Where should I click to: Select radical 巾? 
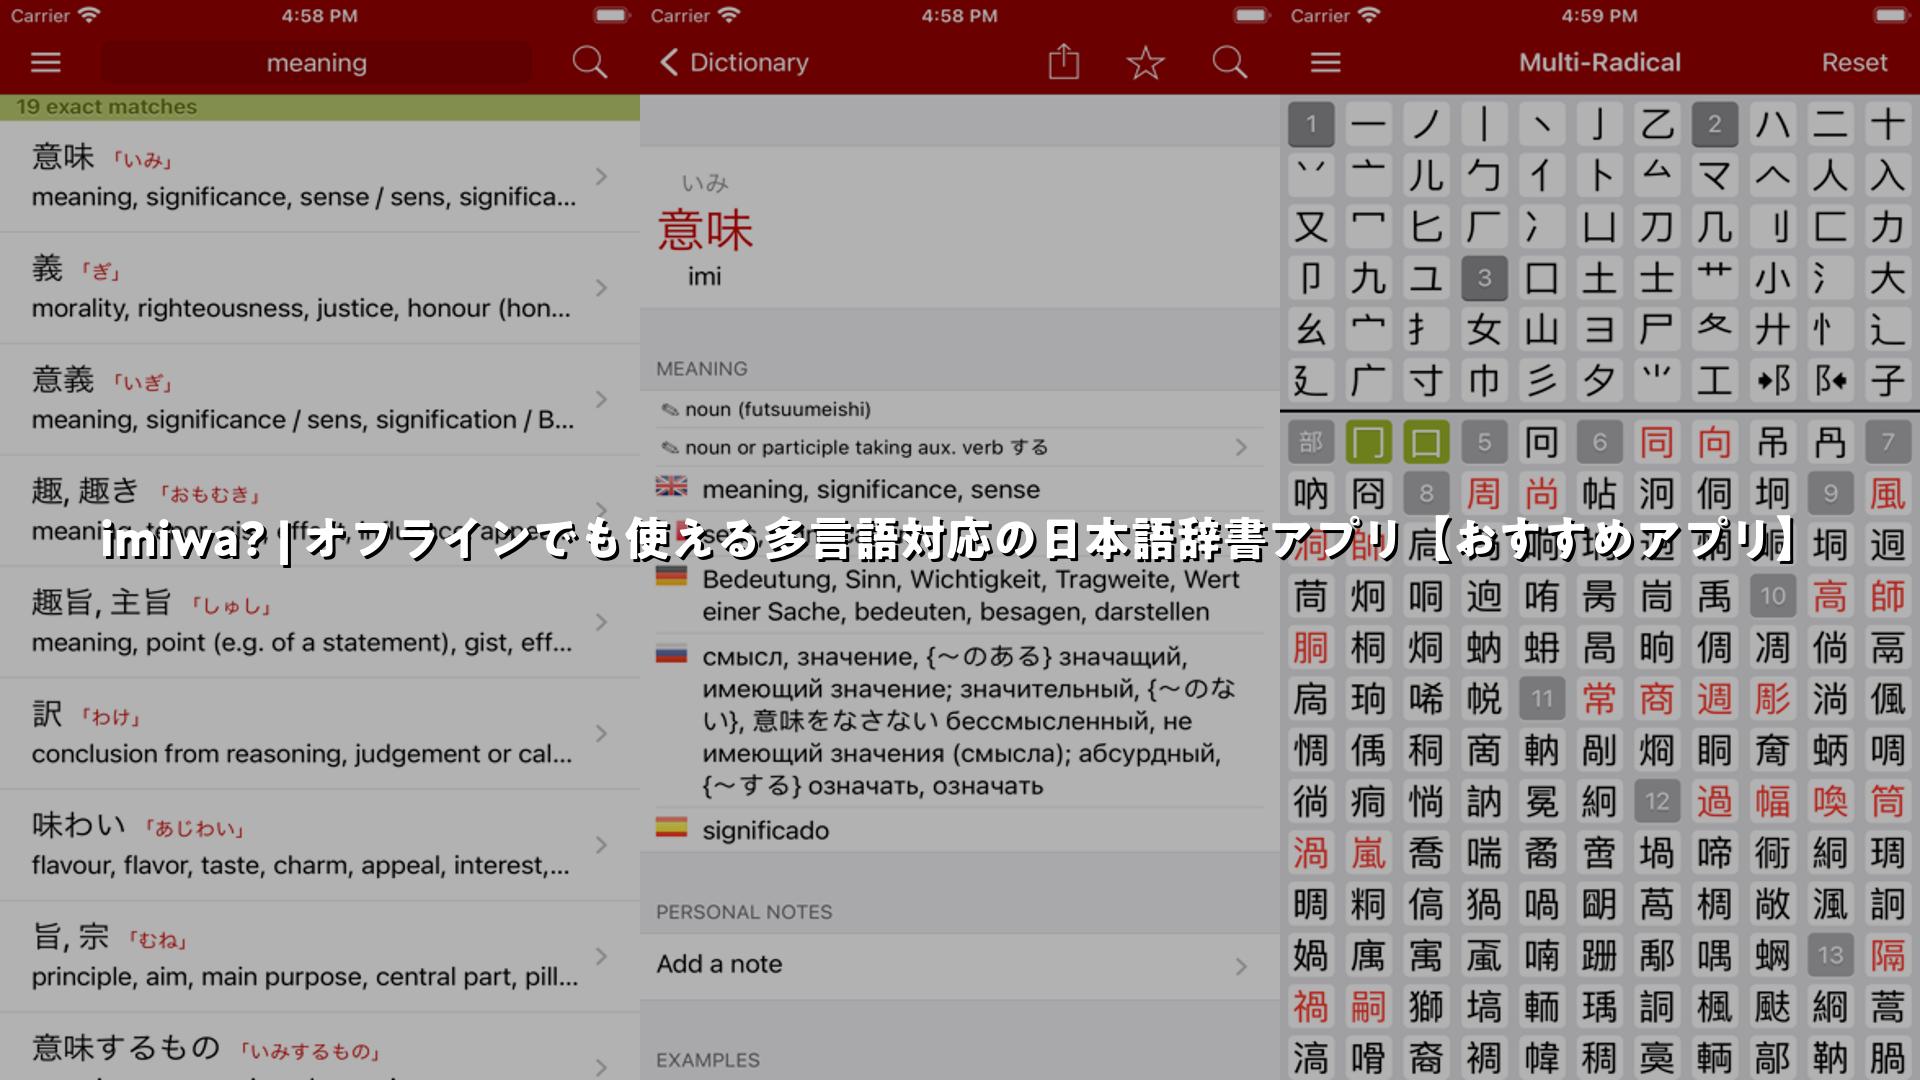[1484, 380]
